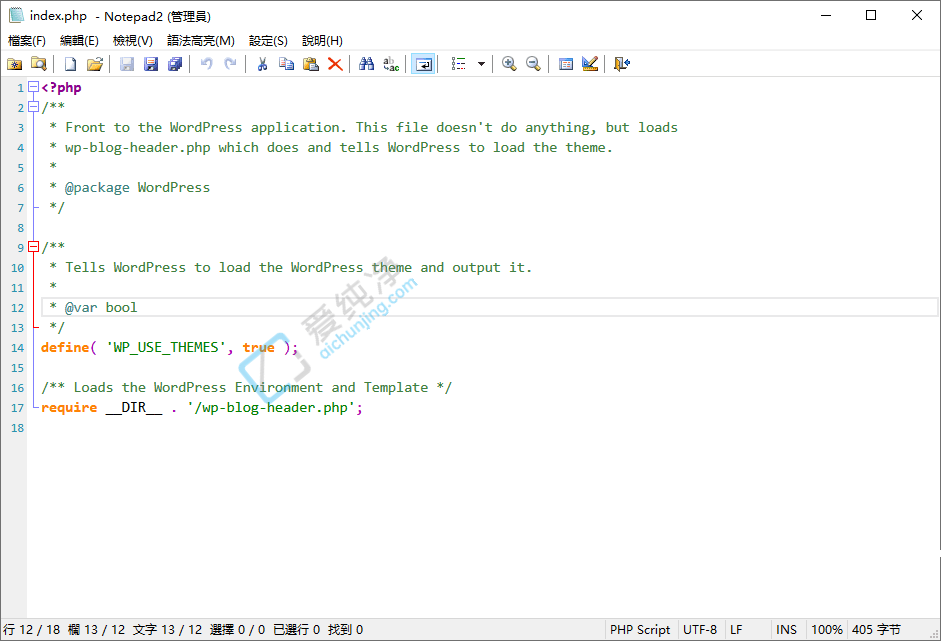
Task: Collapse the fold marker on line 1
Action: point(34,87)
